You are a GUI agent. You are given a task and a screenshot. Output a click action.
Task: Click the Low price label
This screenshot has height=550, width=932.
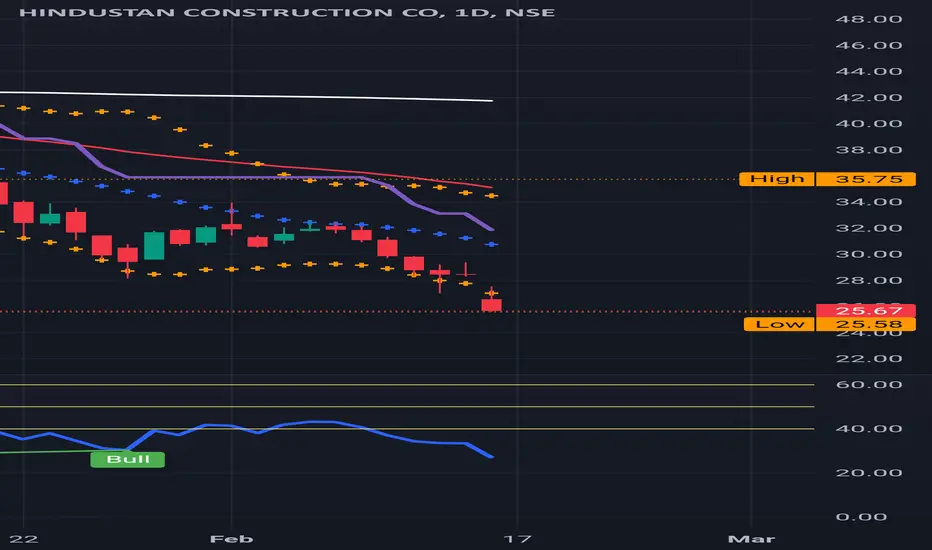[x=779, y=324]
